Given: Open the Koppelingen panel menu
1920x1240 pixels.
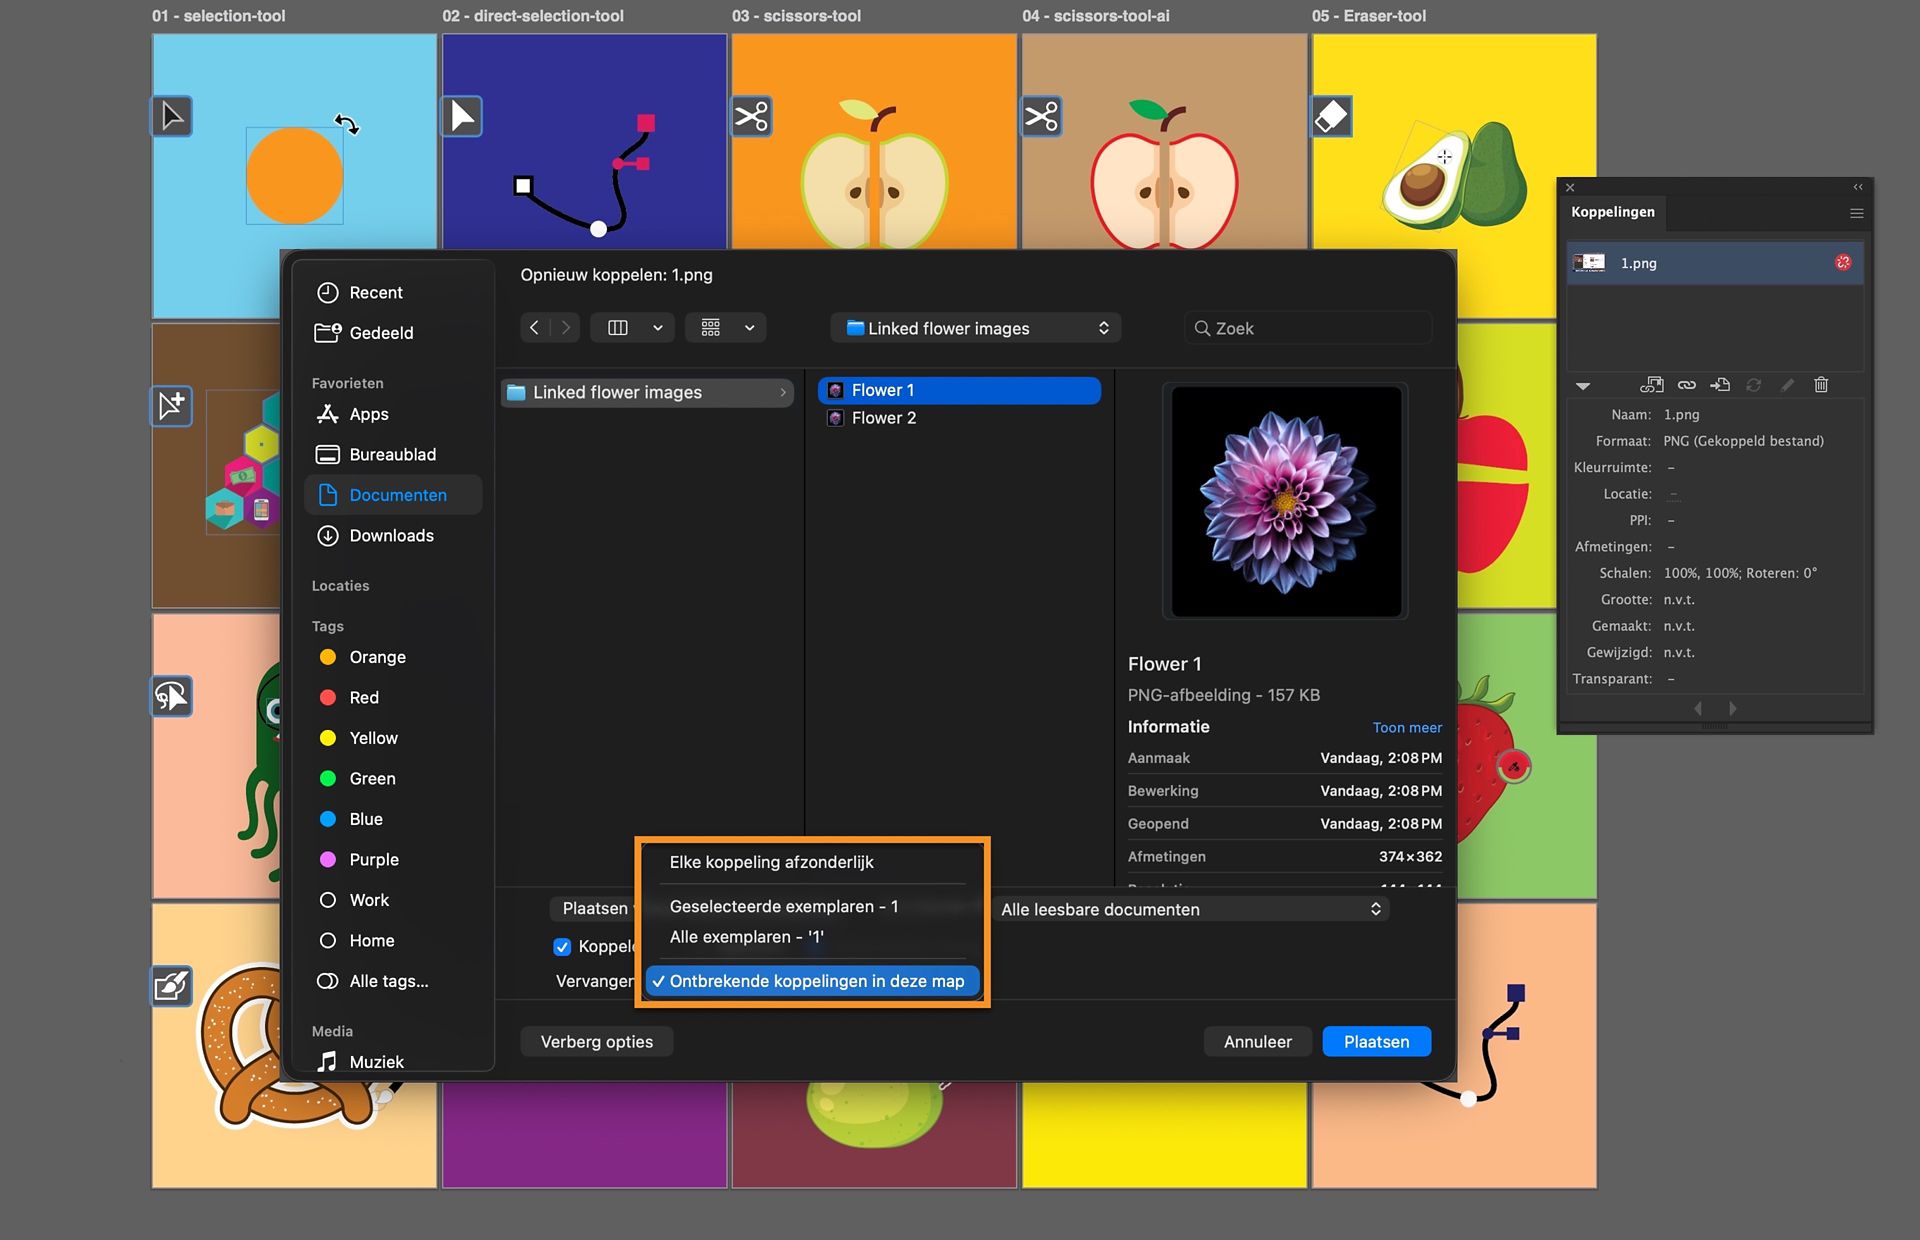Looking at the screenshot, I should [x=1856, y=213].
